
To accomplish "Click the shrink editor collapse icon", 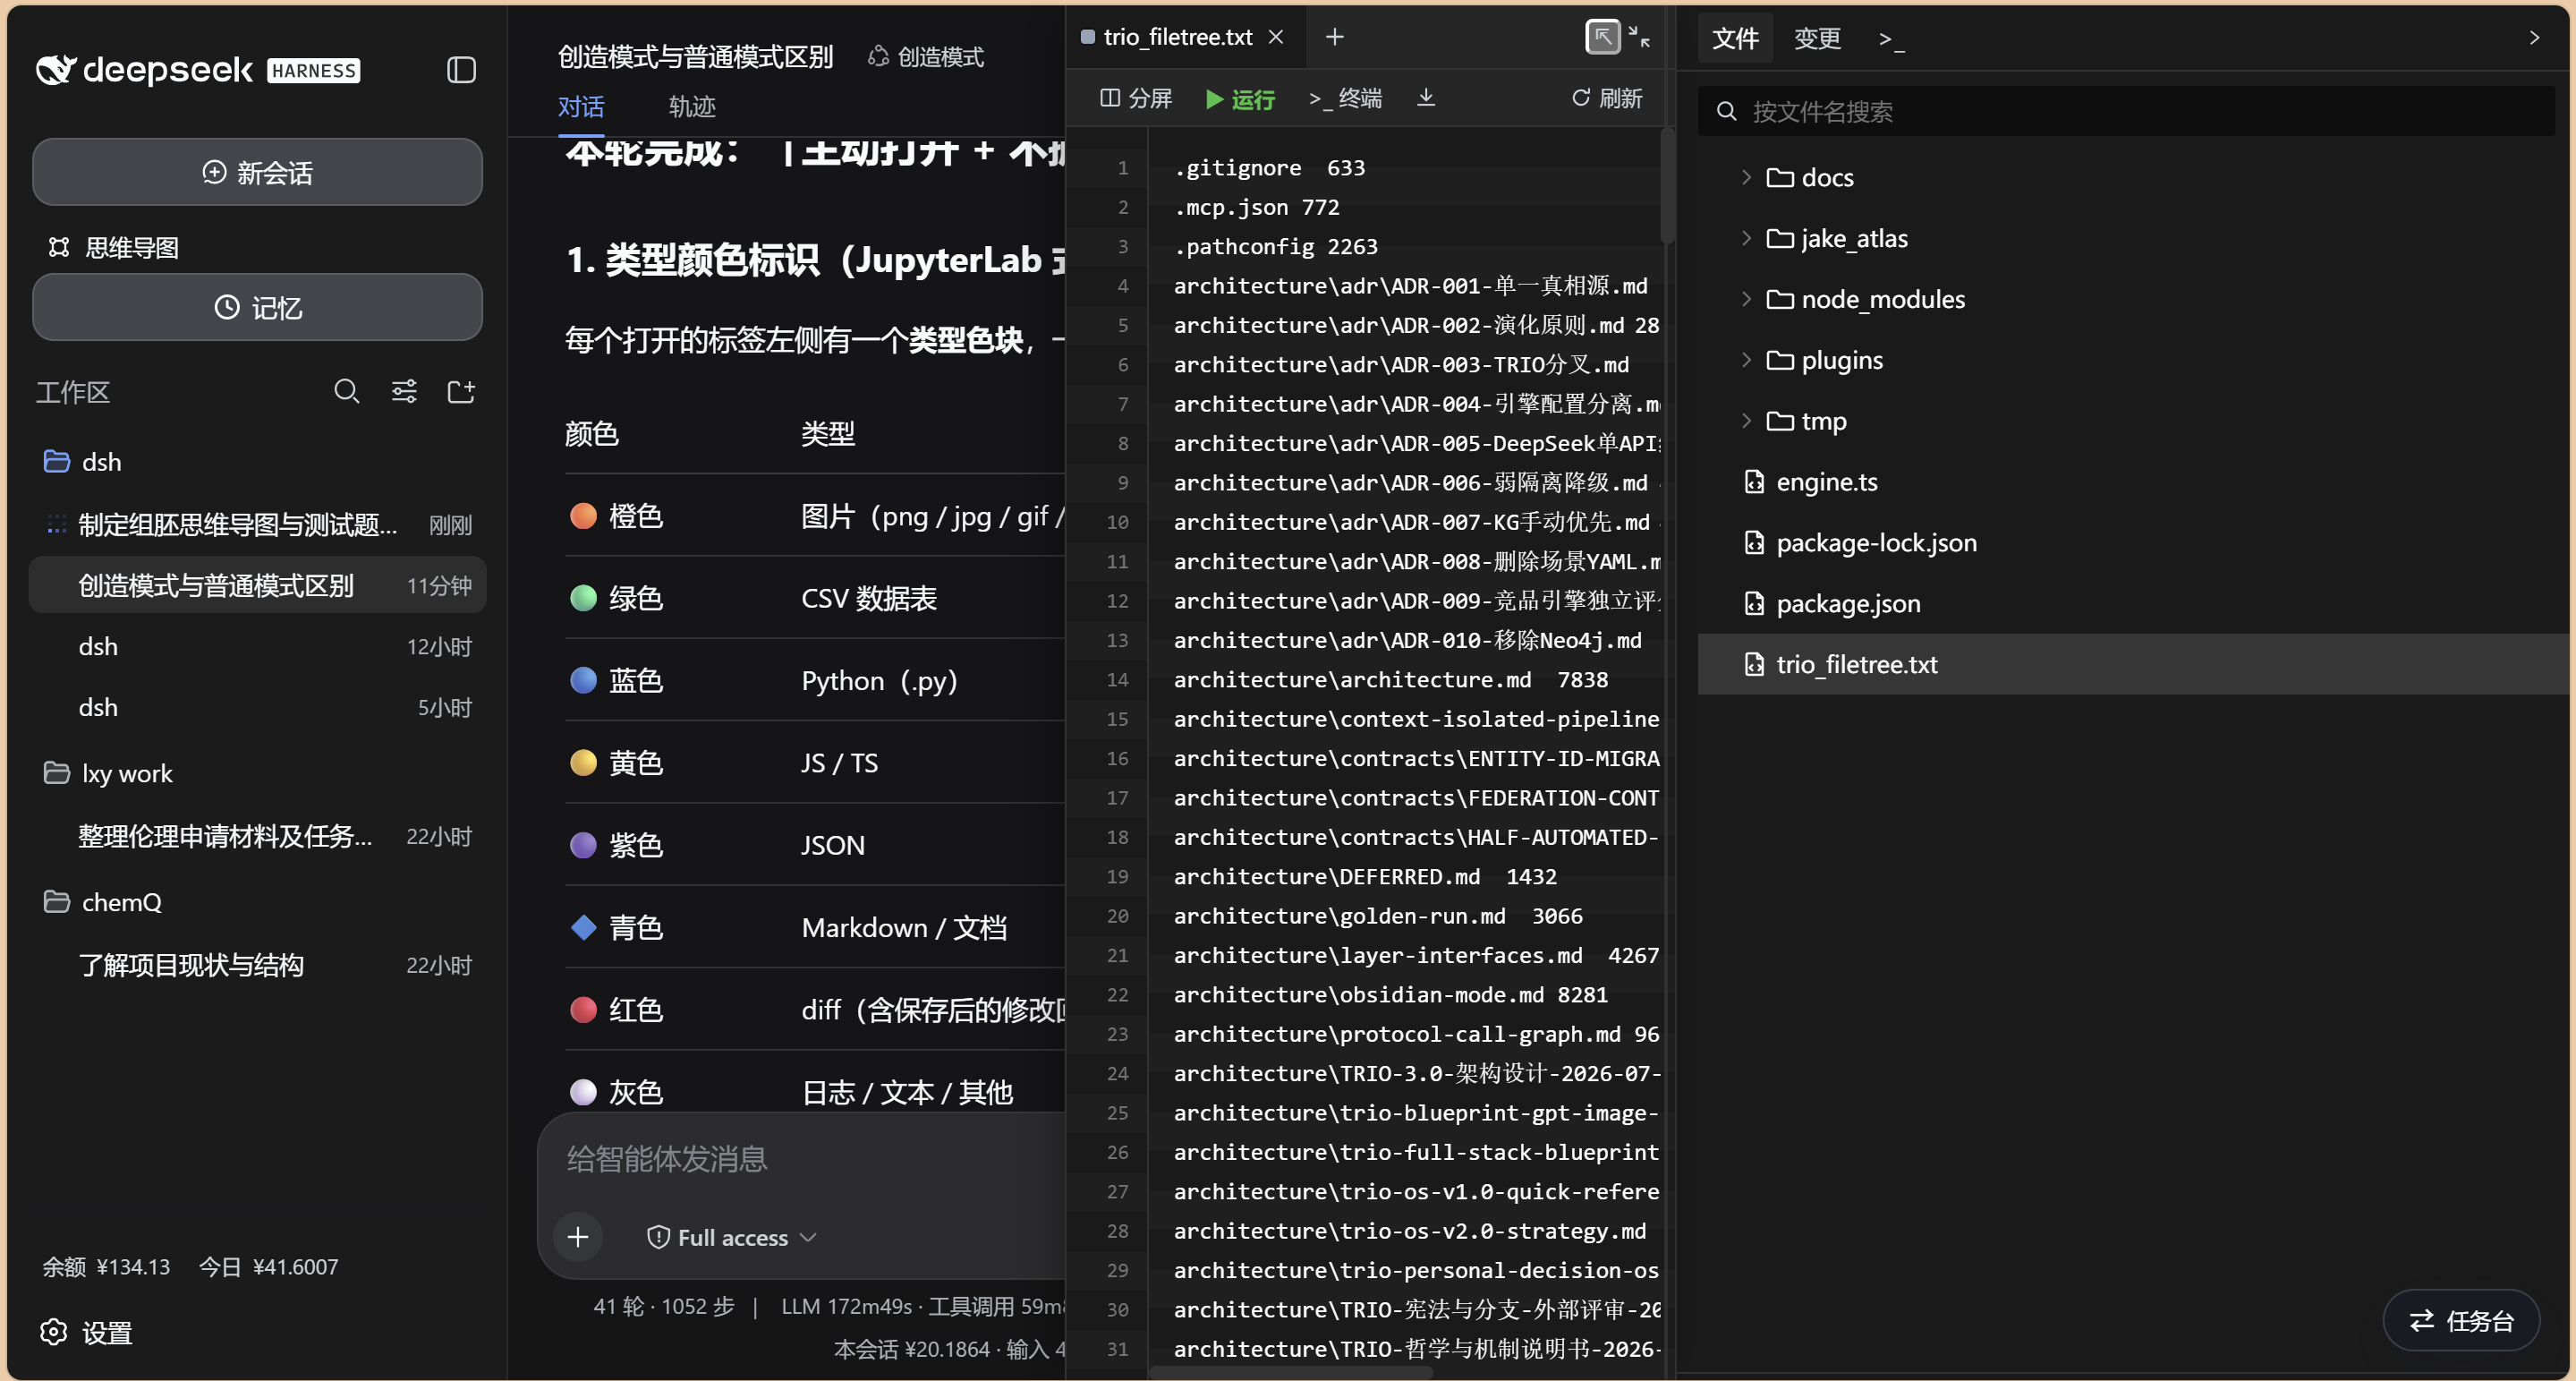I will 1639,37.
